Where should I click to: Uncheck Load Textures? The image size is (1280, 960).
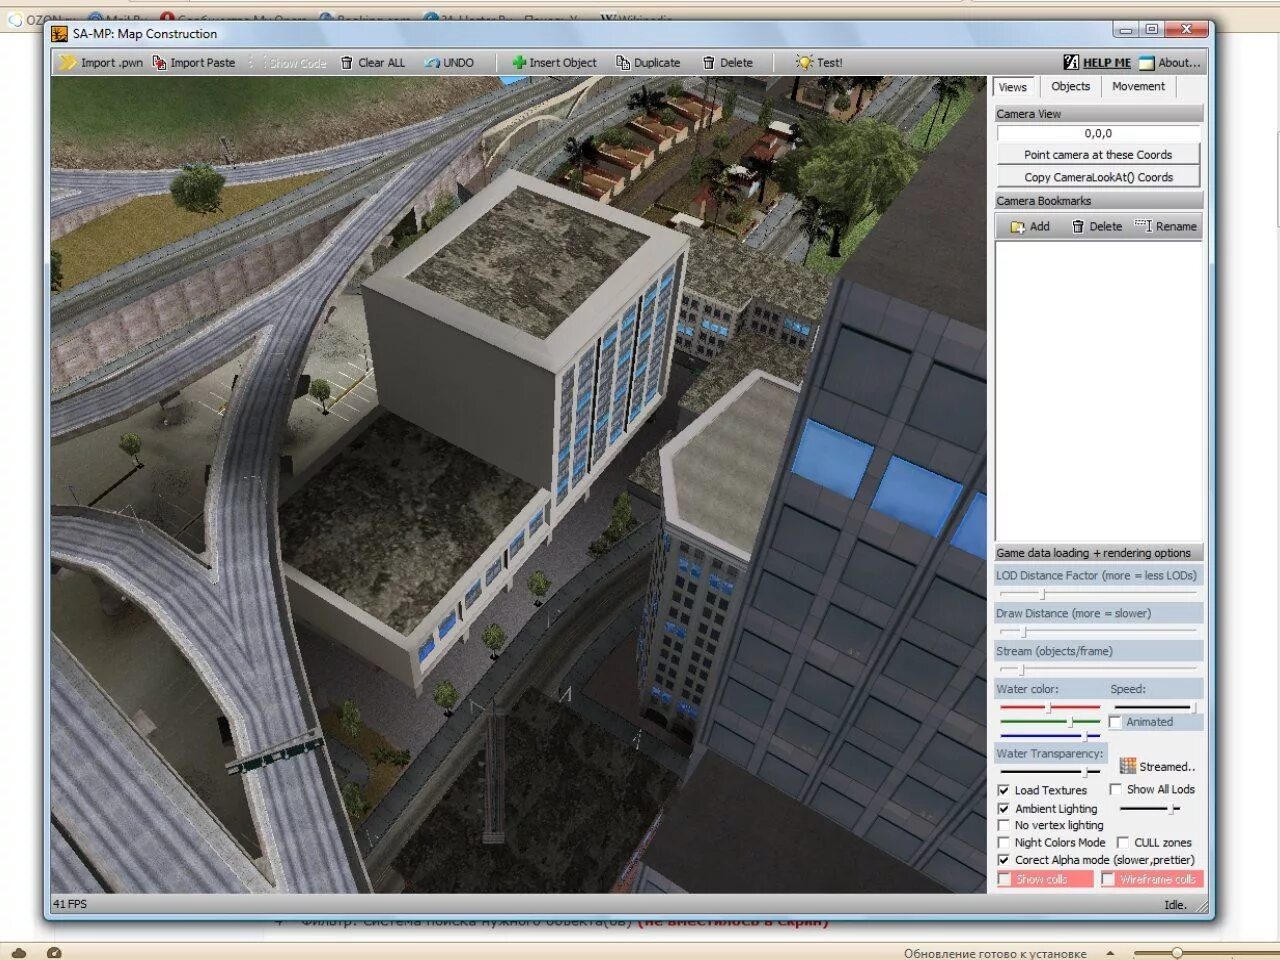tap(1004, 790)
